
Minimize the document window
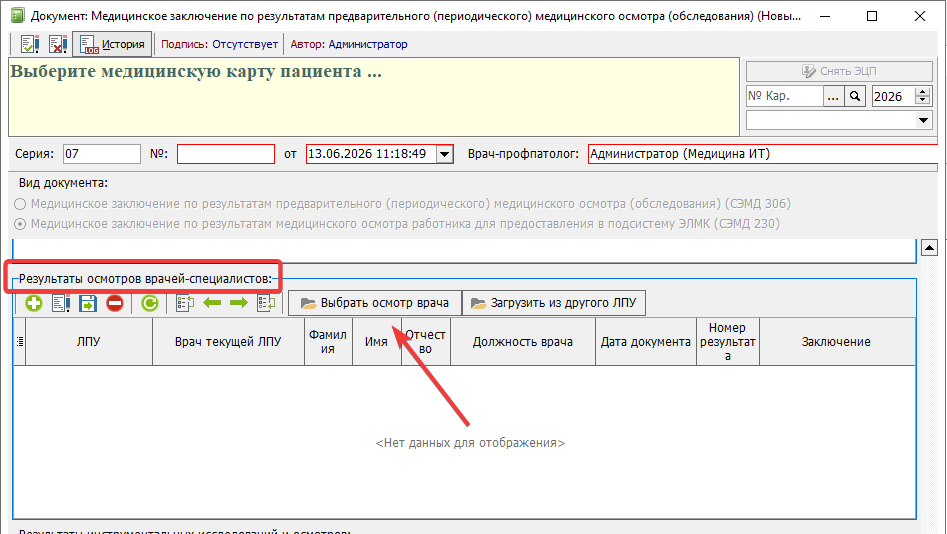coord(825,16)
